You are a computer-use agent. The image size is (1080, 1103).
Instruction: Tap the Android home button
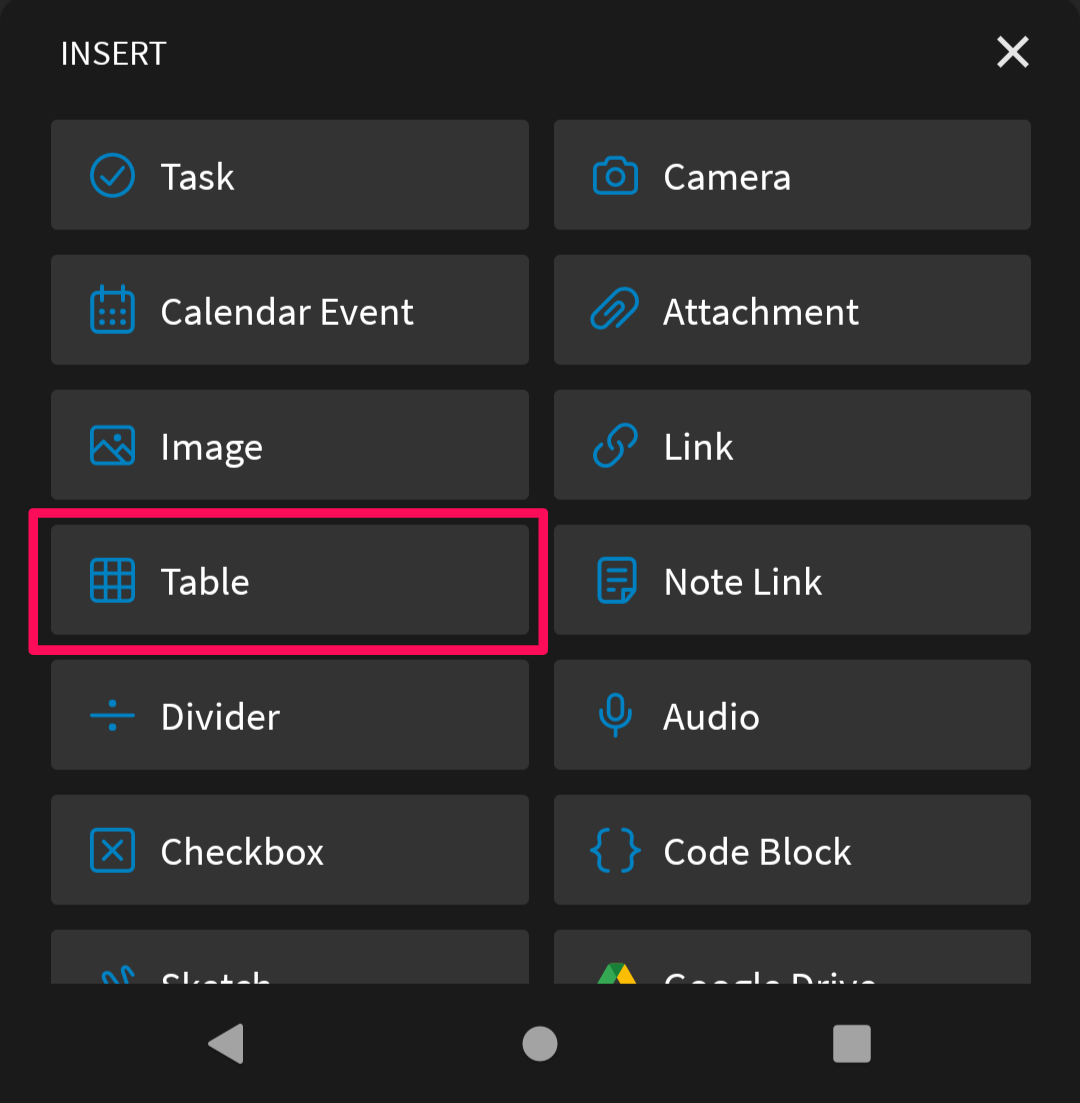[x=539, y=1043]
